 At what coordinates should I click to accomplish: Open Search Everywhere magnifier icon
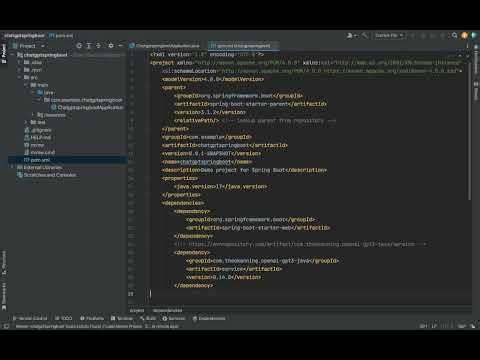455,35
